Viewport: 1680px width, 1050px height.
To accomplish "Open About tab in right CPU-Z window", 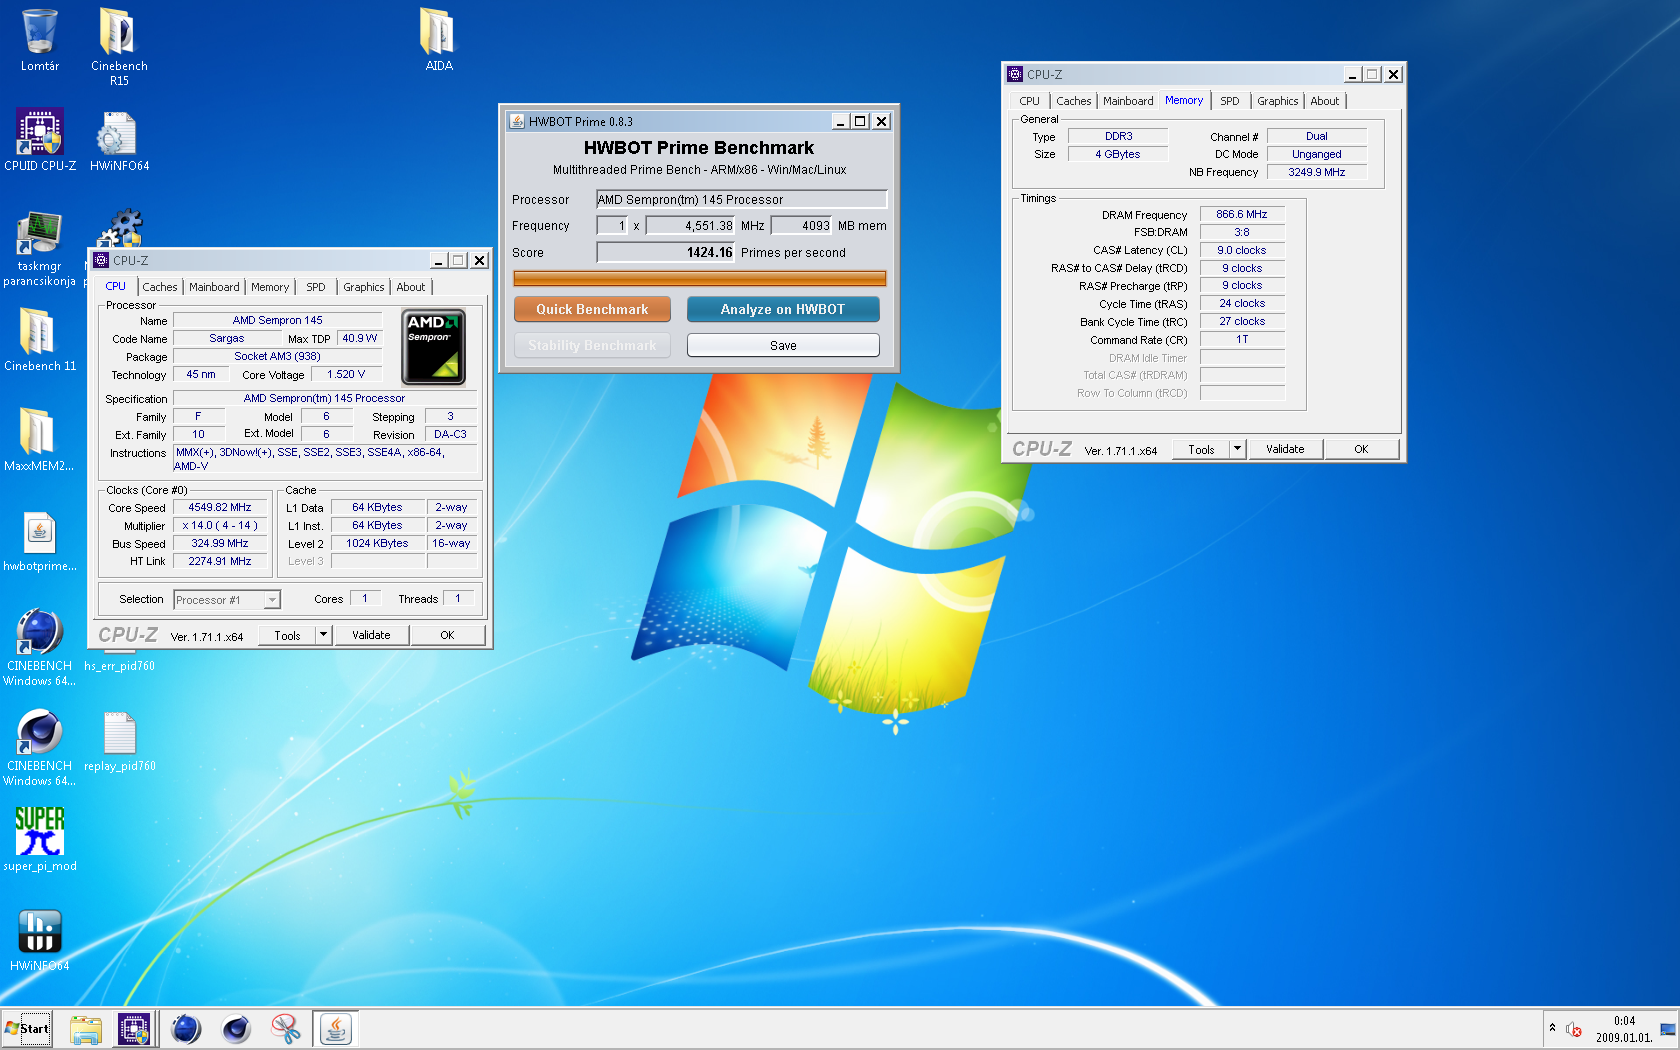I will point(1325,101).
